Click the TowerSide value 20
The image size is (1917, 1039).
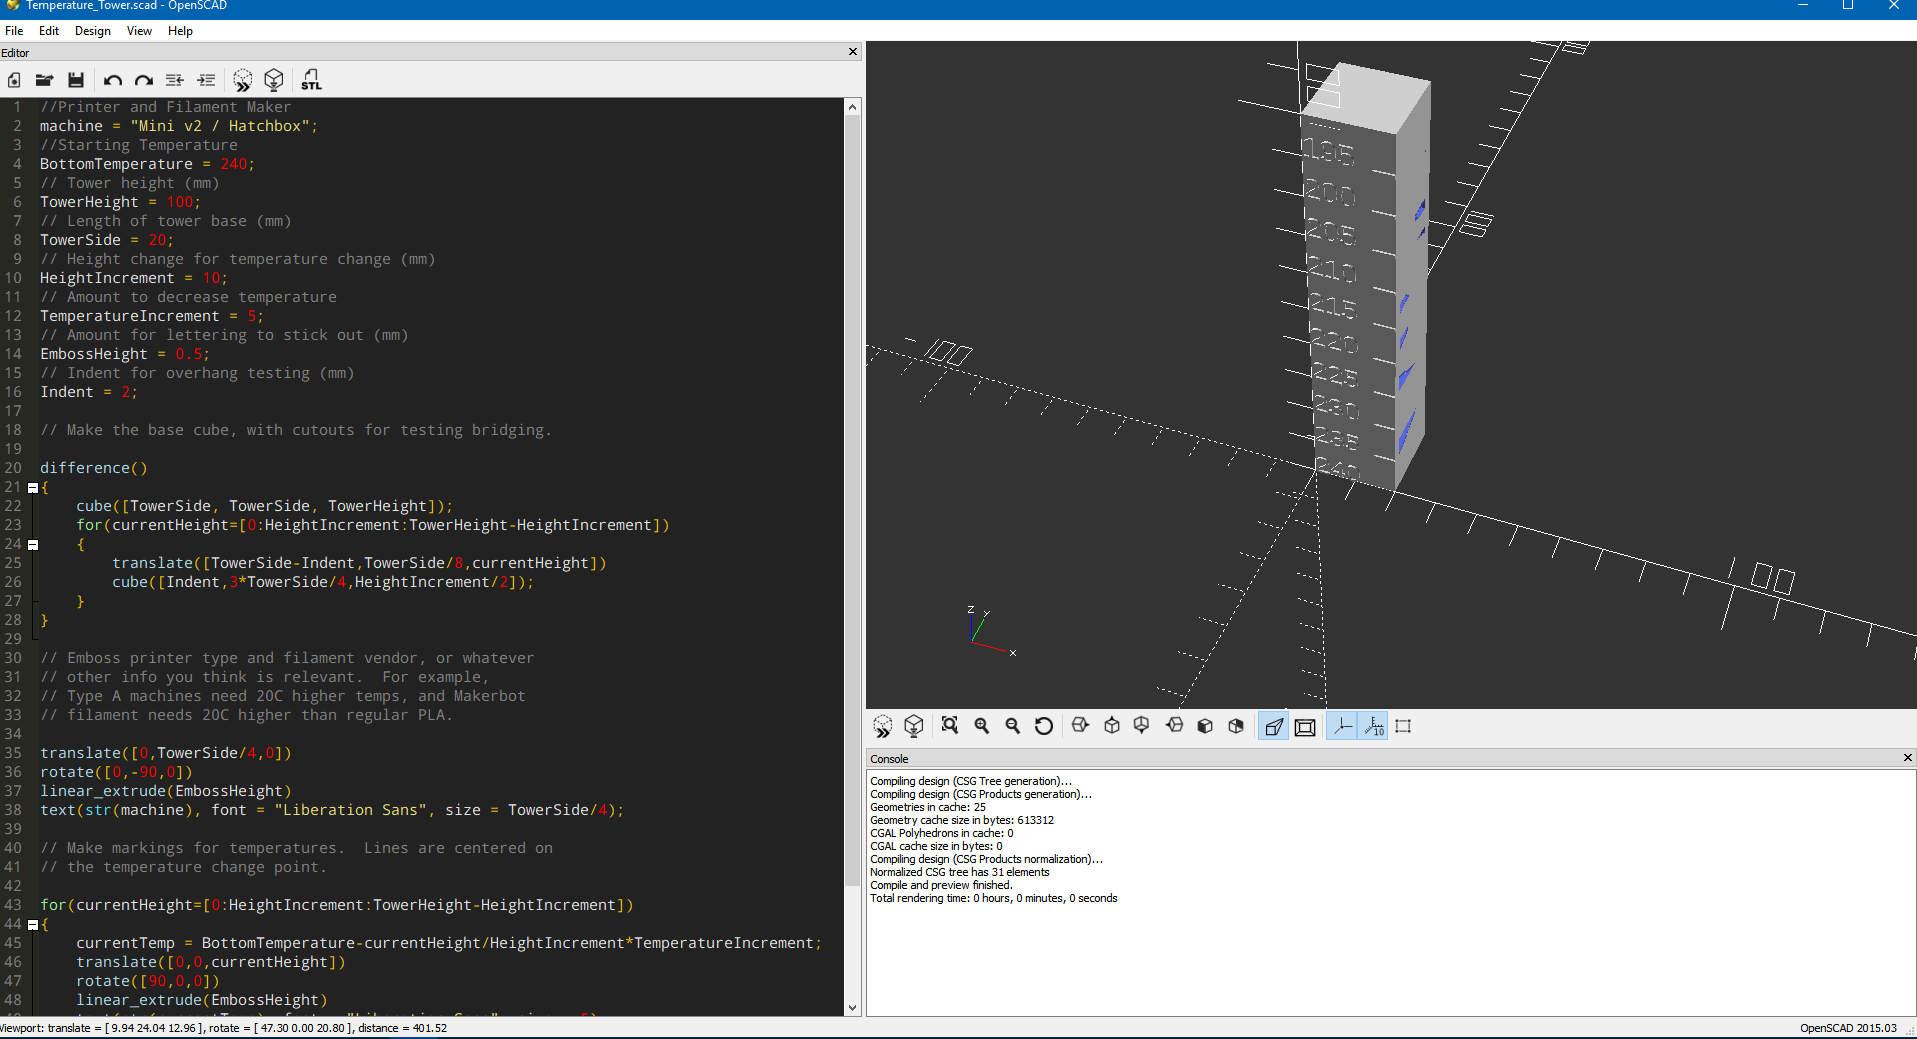158,240
